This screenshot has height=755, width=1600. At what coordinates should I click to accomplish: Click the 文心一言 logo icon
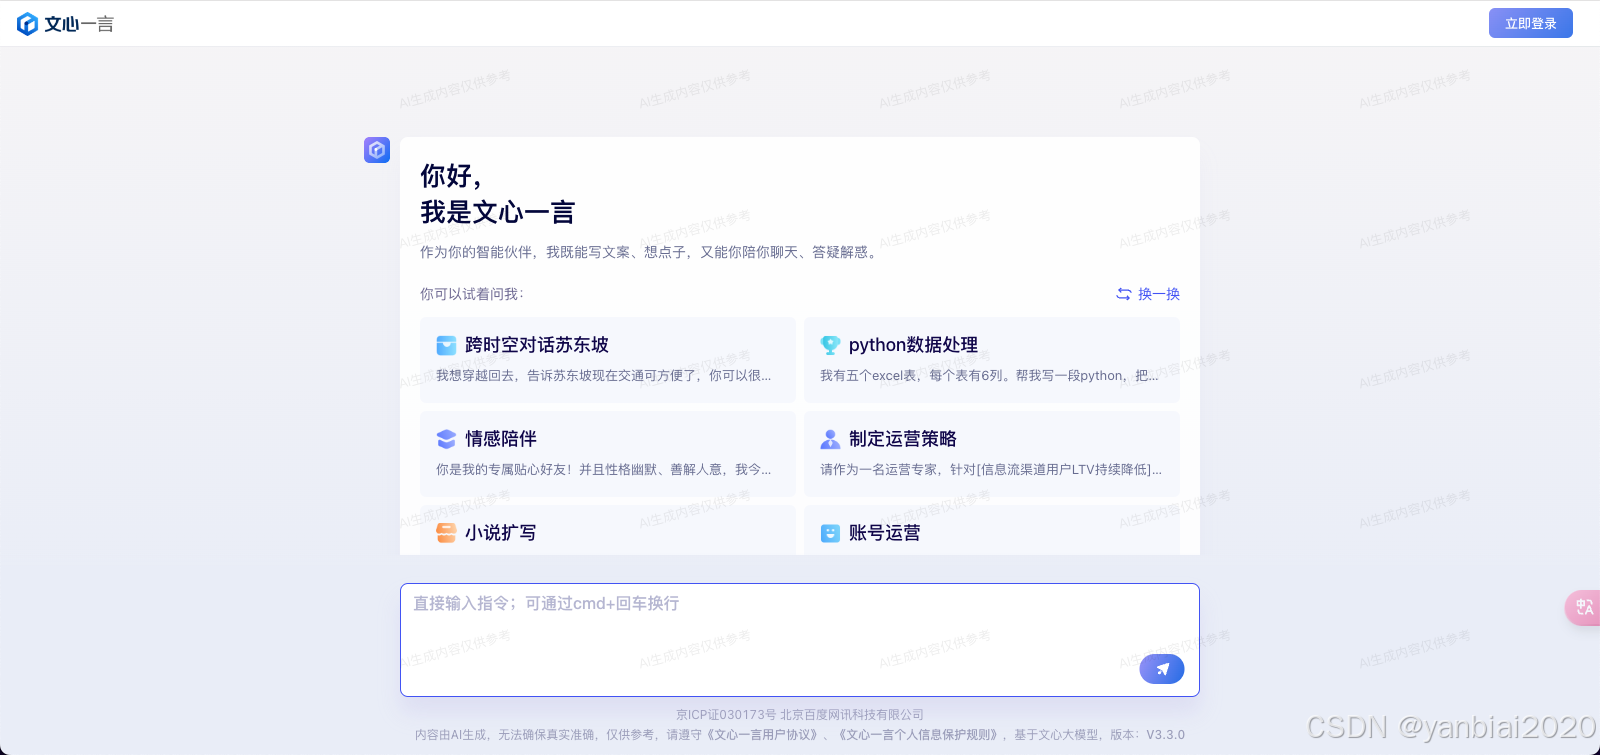coord(27,24)
